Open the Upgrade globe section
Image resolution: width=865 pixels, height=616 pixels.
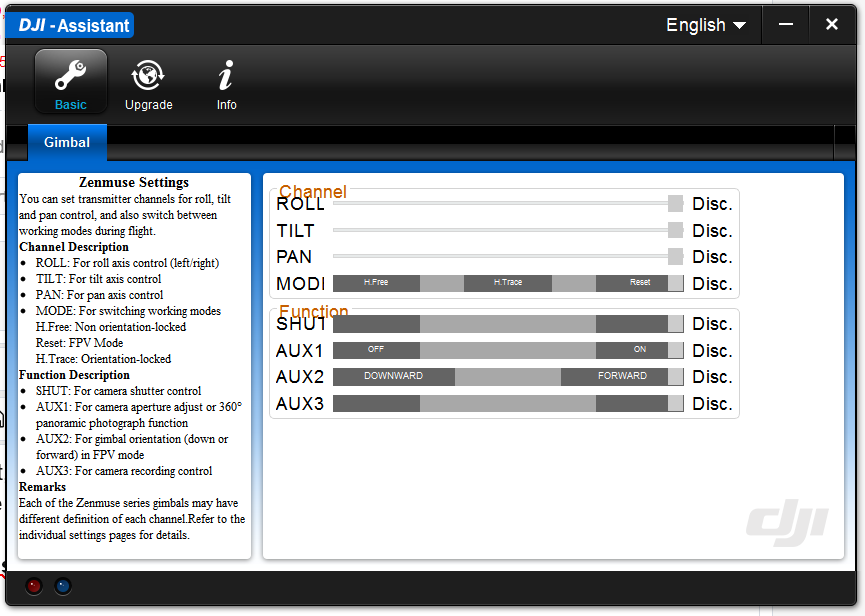click(148, 85)
